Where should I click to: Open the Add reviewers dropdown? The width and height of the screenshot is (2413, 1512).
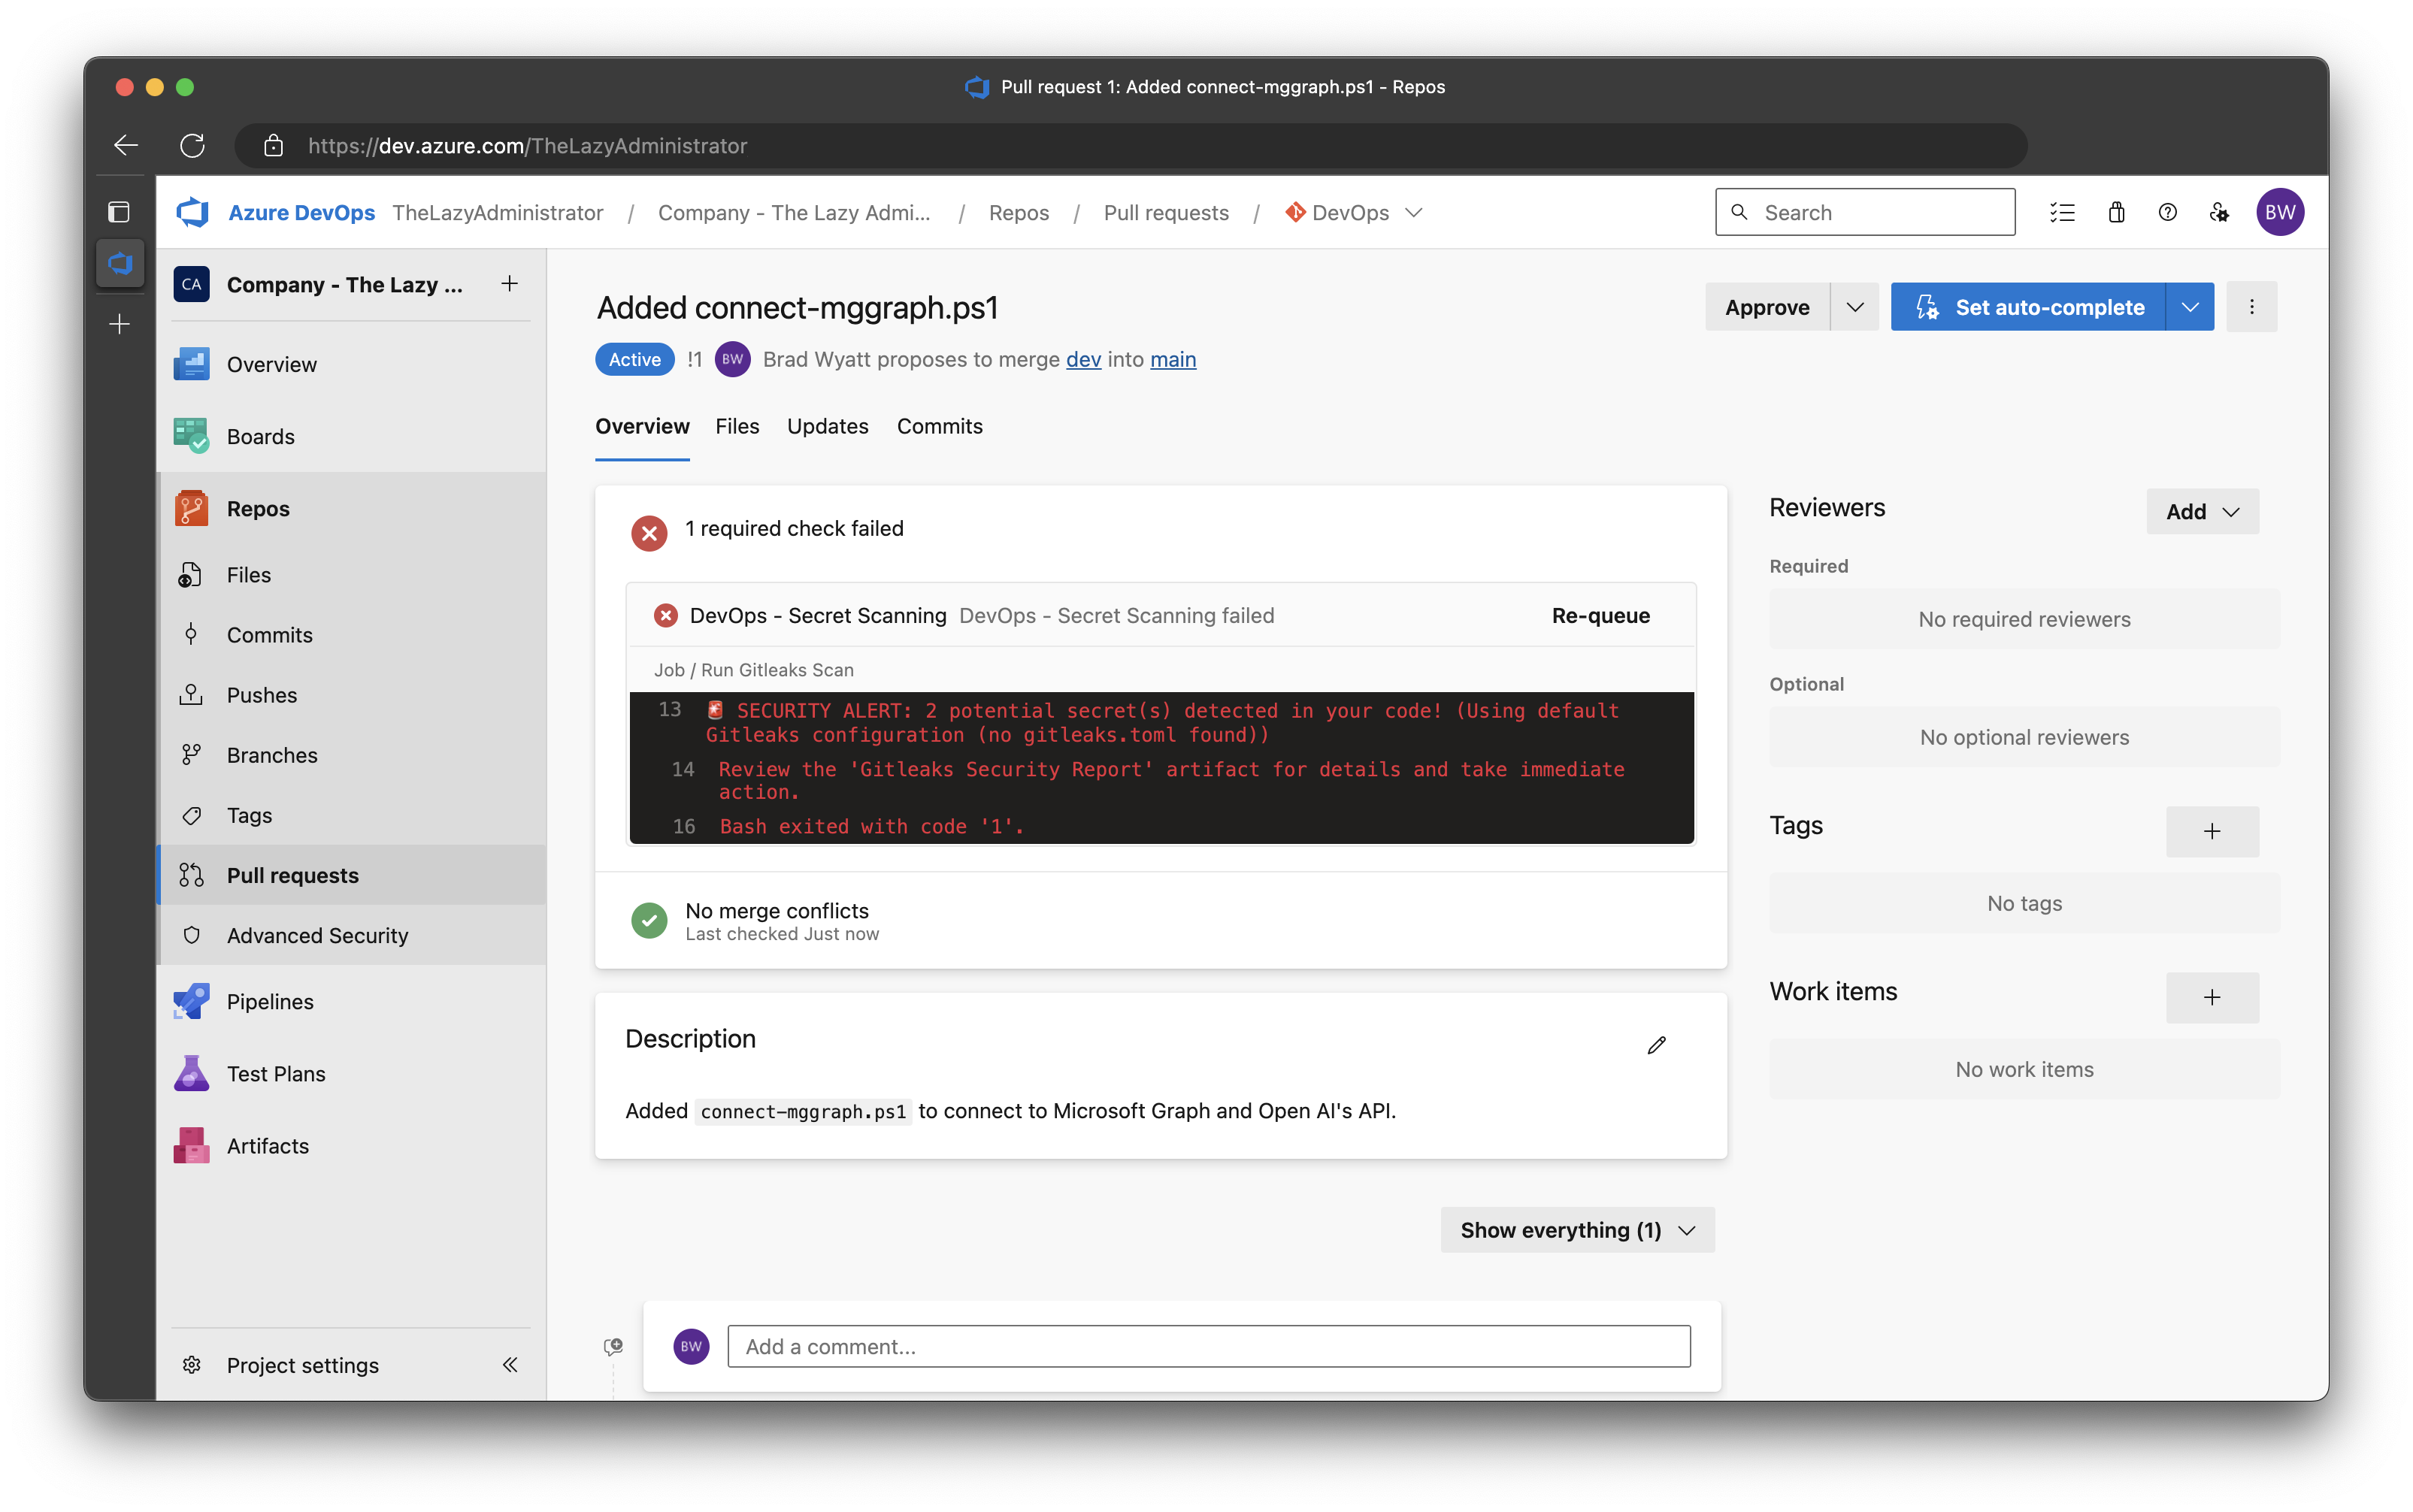2202,511
